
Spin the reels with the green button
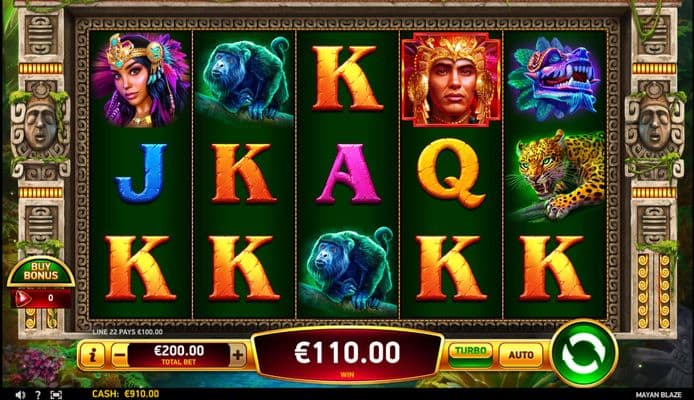click(x=584, y=354)
